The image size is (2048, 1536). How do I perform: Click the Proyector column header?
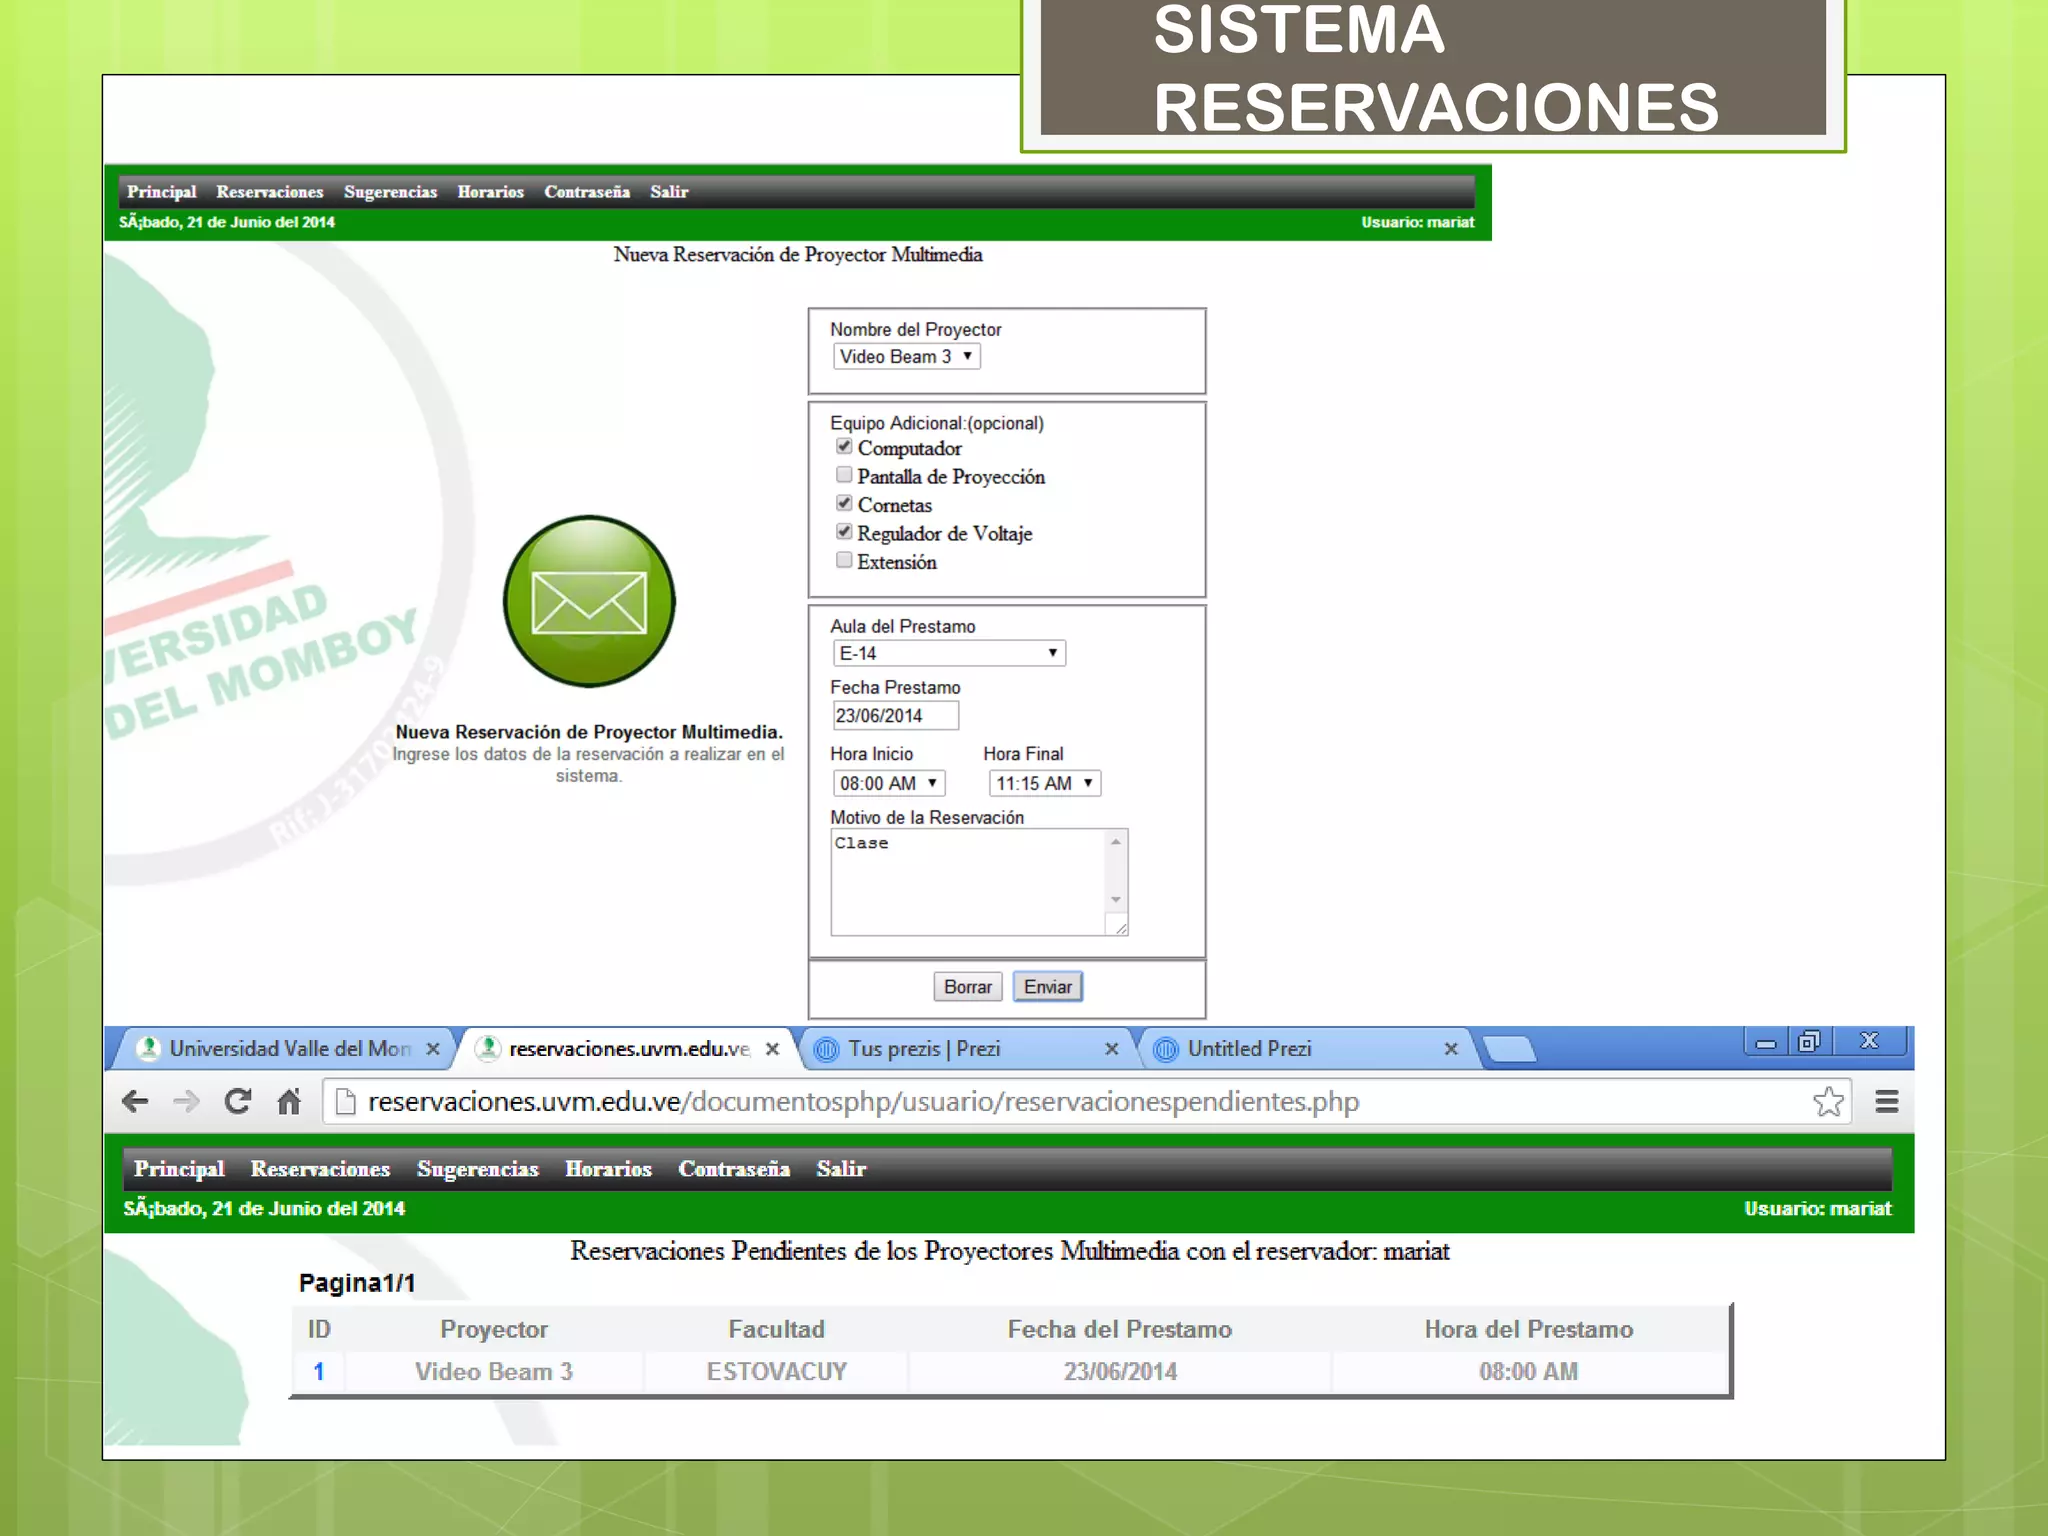(x=494, y=1330)
